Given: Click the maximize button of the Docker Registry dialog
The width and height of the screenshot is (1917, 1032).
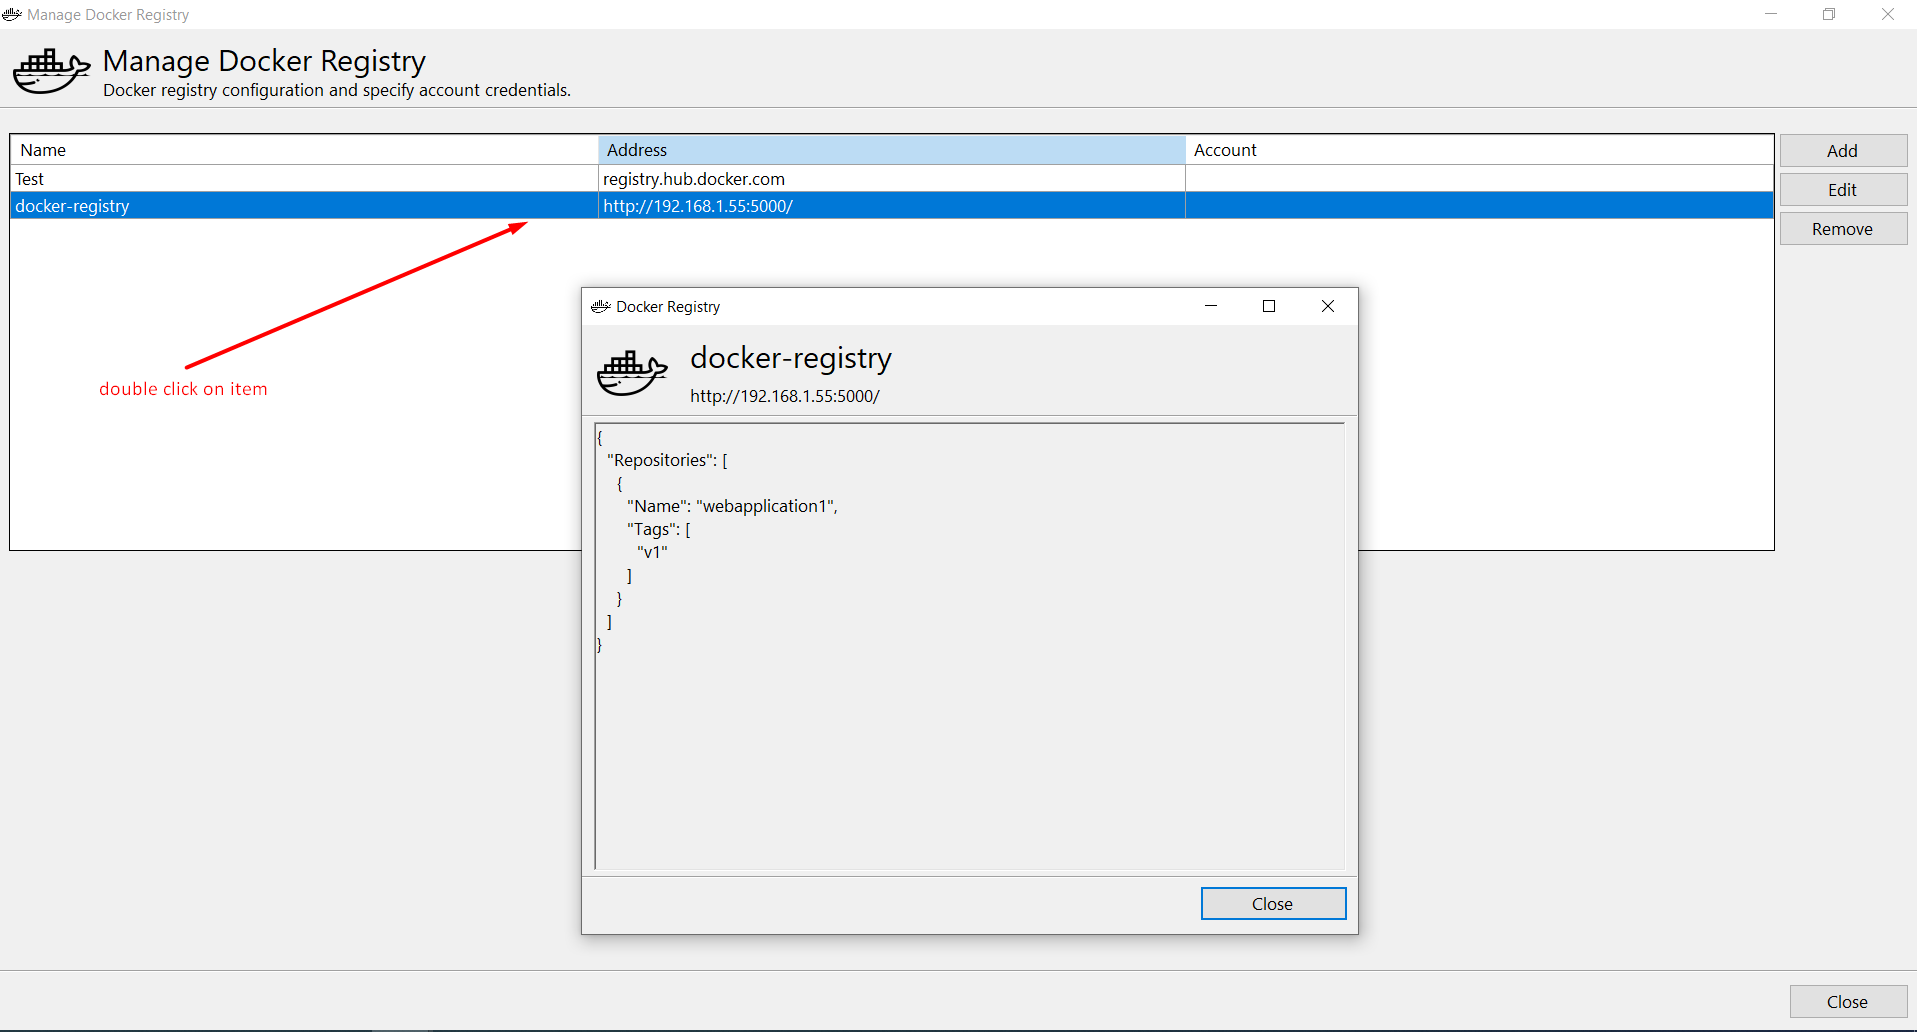Looking at the screenshot, I should [1269, 306].
